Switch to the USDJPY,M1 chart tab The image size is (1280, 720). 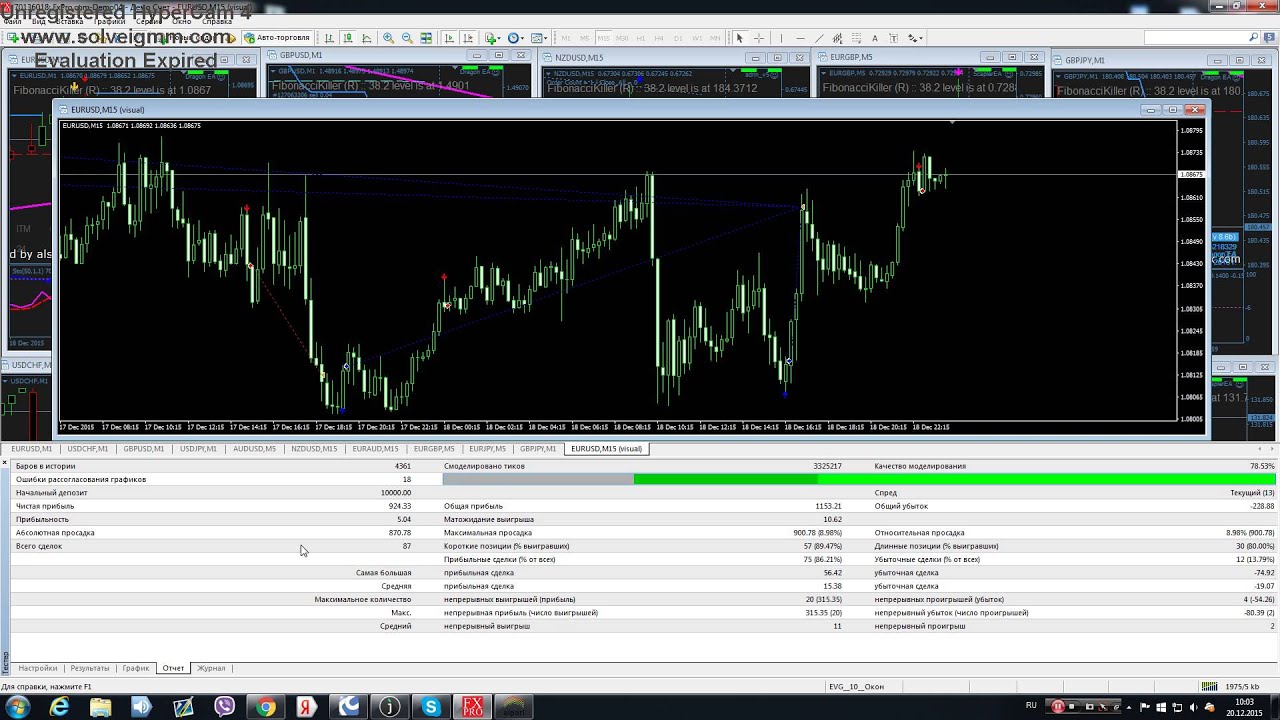point(198,449)
